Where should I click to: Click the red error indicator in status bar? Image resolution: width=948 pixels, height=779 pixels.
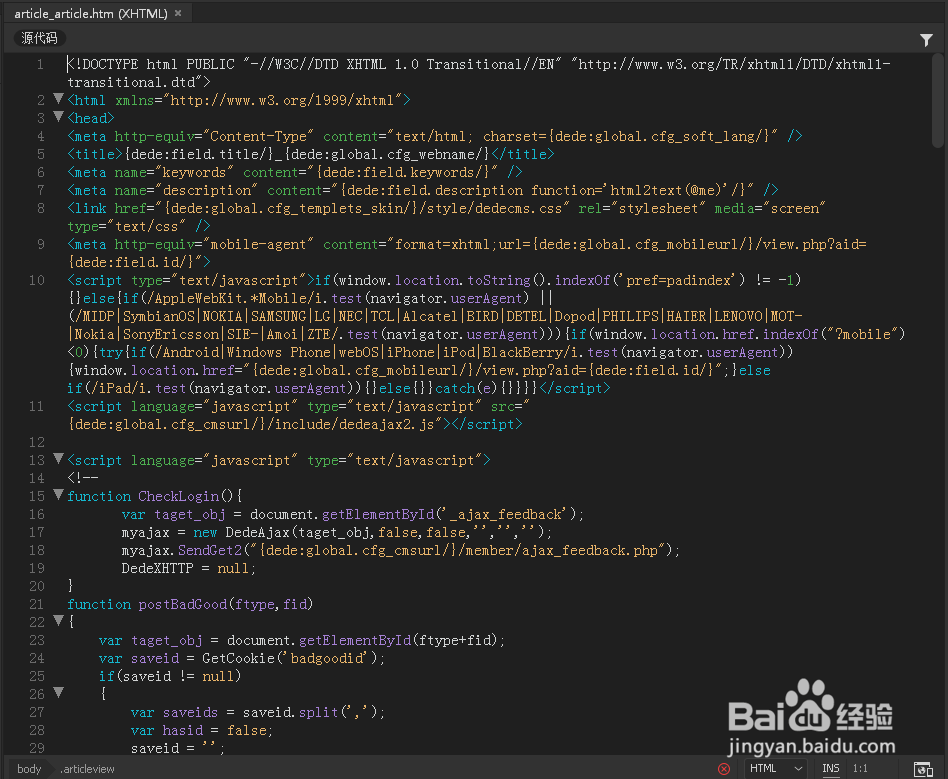(724, 769)
